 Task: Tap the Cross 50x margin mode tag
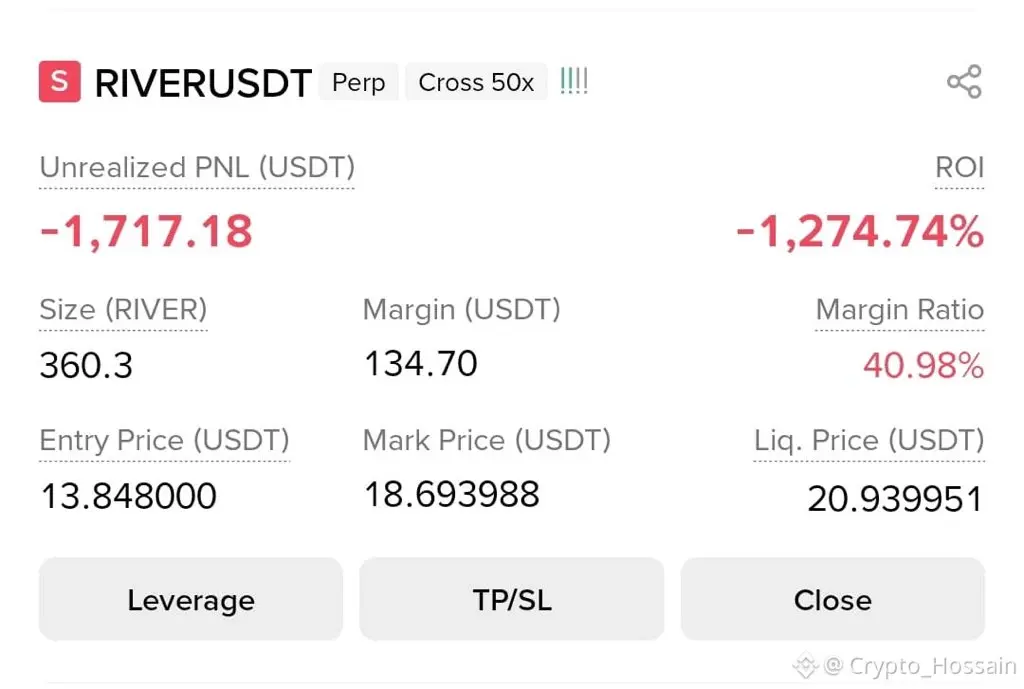[x=476, y=82]
